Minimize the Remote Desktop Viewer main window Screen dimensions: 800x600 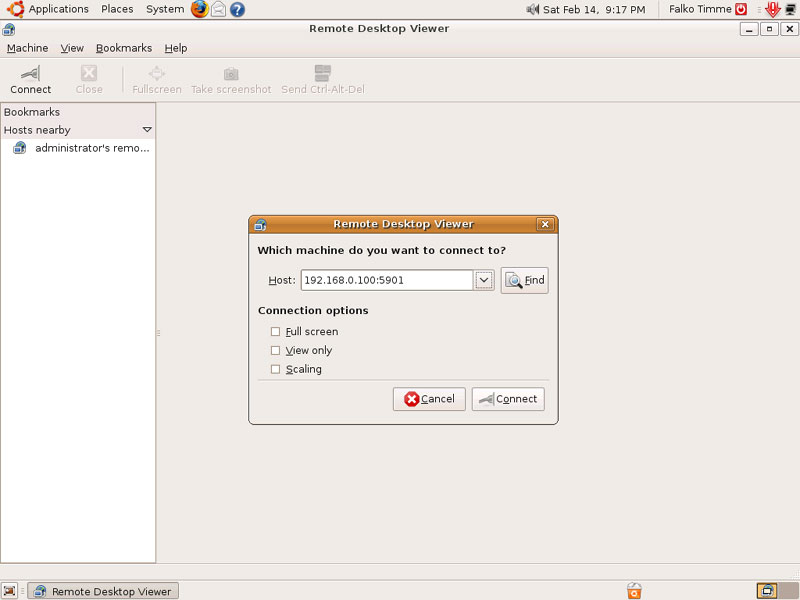coord(749,29)
